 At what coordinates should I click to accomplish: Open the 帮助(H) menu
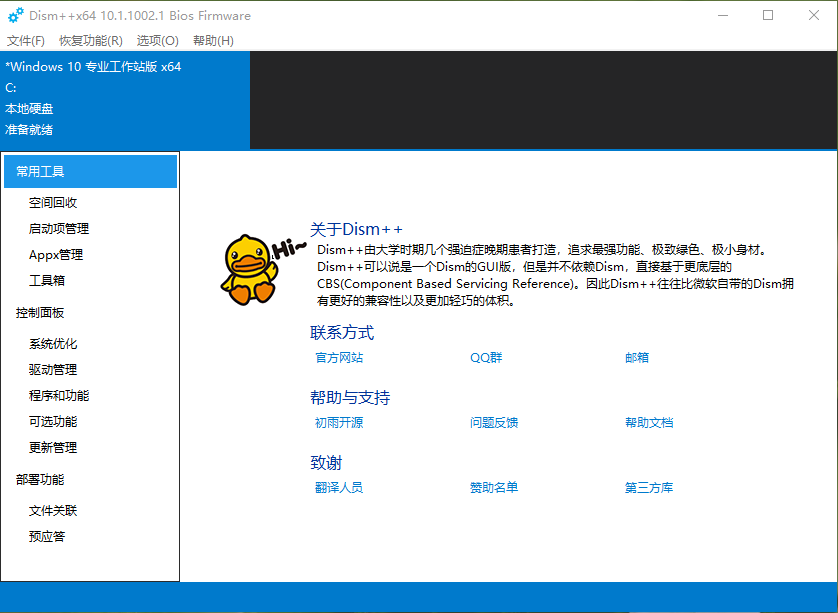pos(213,41)
